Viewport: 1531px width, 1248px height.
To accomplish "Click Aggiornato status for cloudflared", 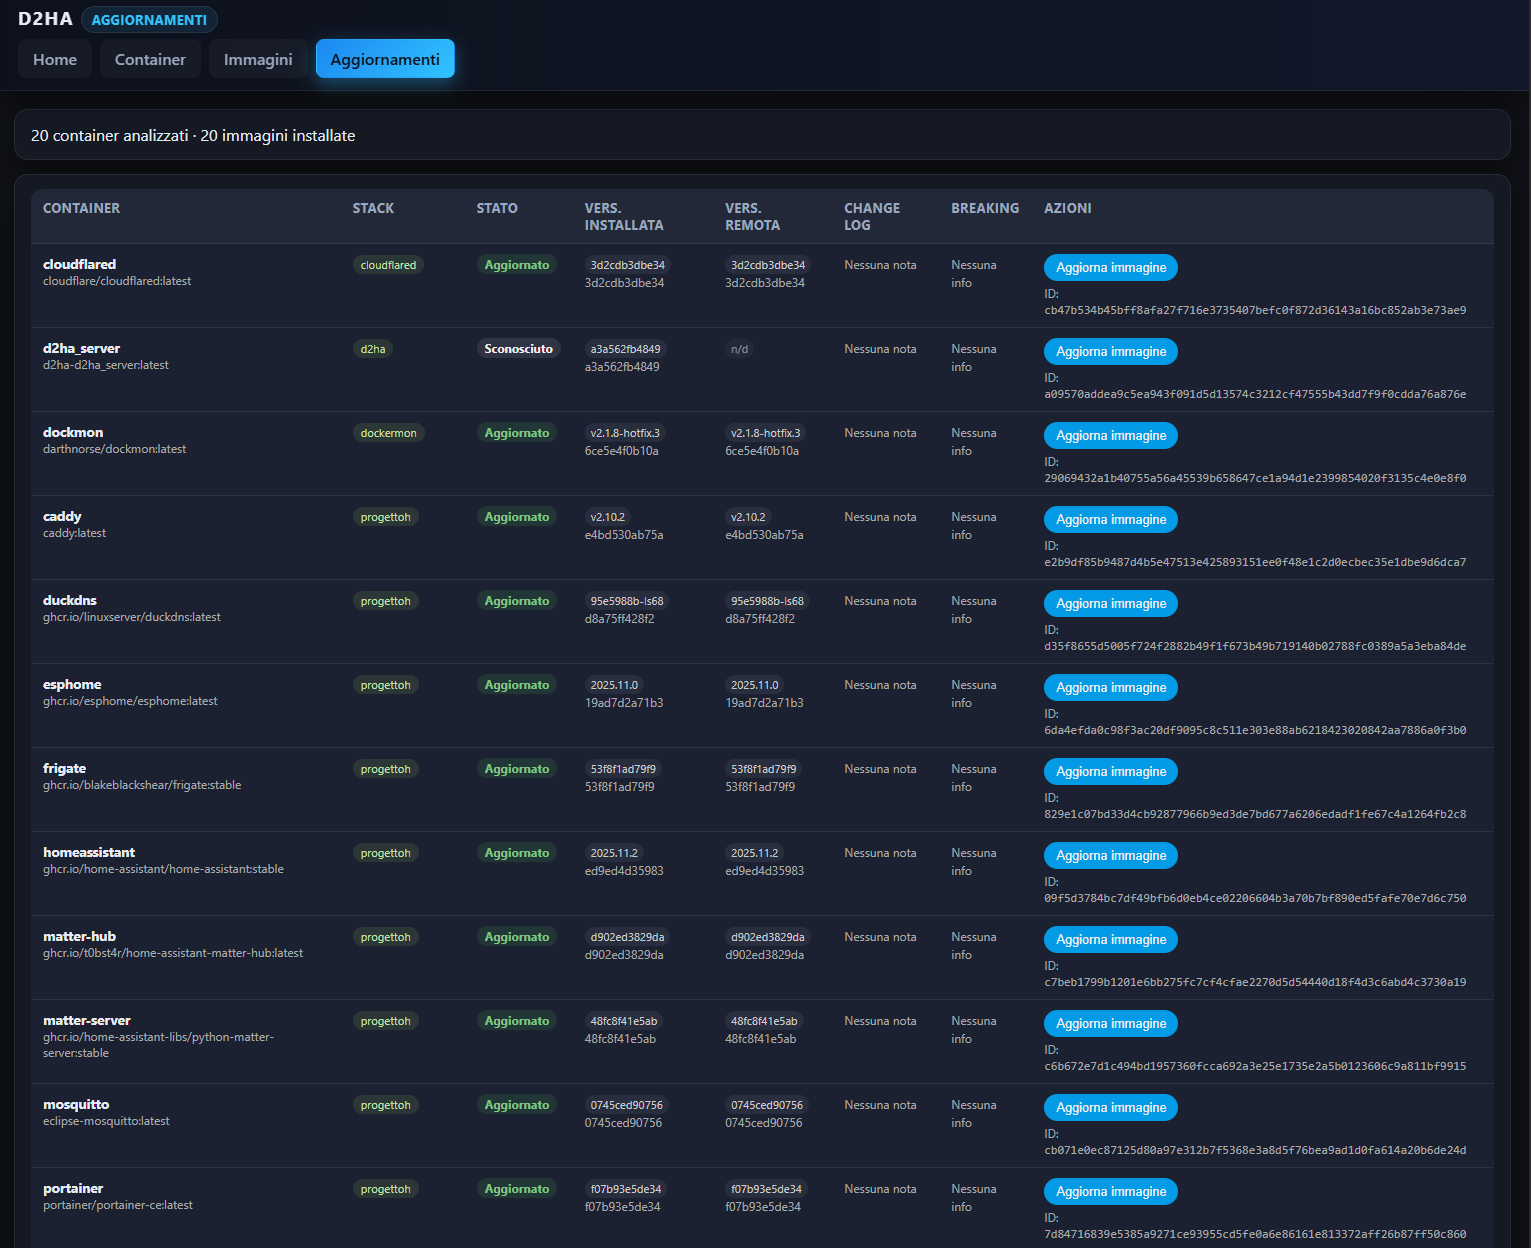I will [x=517, y=265].
